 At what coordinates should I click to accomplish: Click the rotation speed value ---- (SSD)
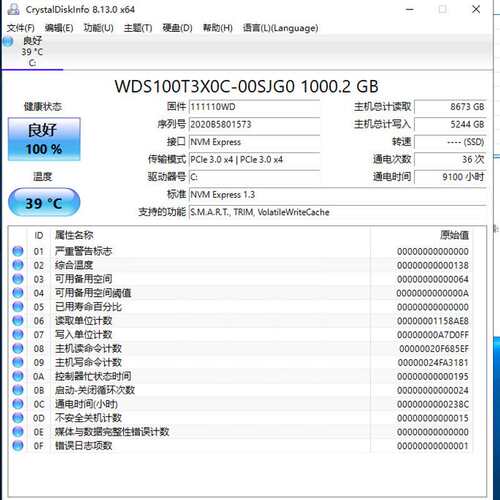(450, 142)
